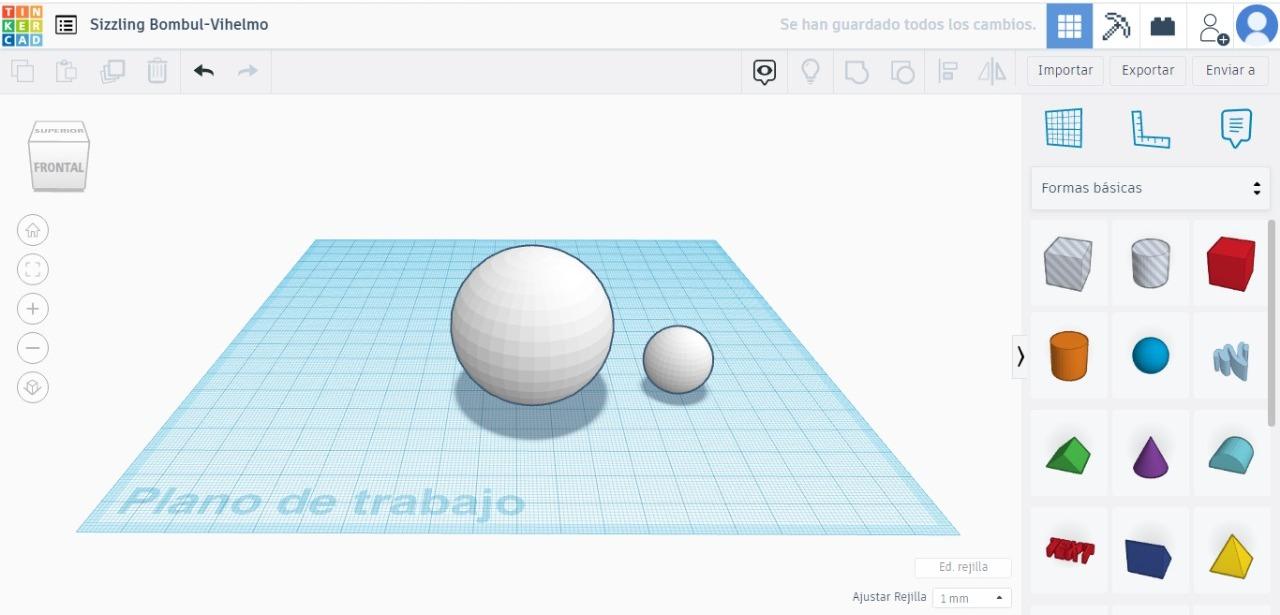Select the Workplane tool icon

1064,128
